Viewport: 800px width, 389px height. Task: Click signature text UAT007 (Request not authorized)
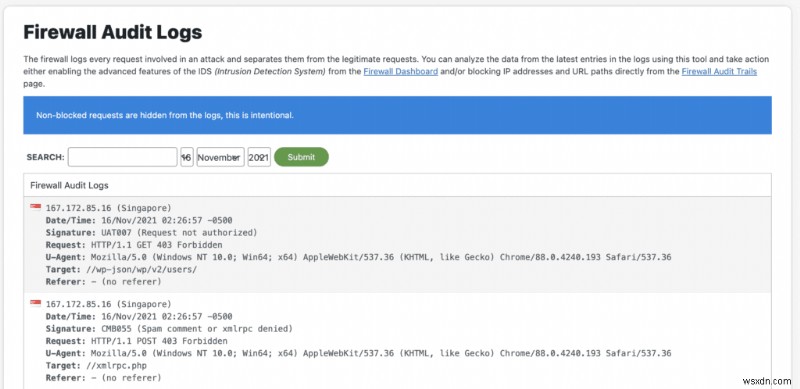[x=179, y=232]
